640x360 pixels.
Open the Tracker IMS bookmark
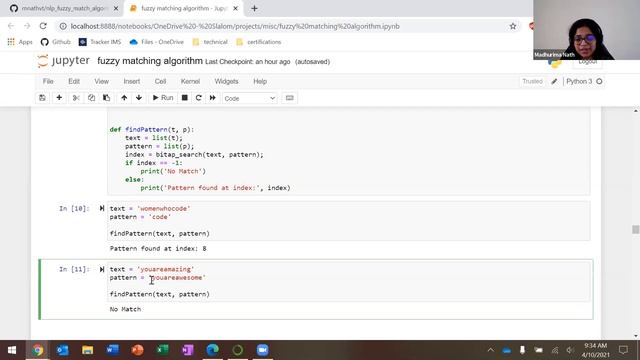coord(100,42)
